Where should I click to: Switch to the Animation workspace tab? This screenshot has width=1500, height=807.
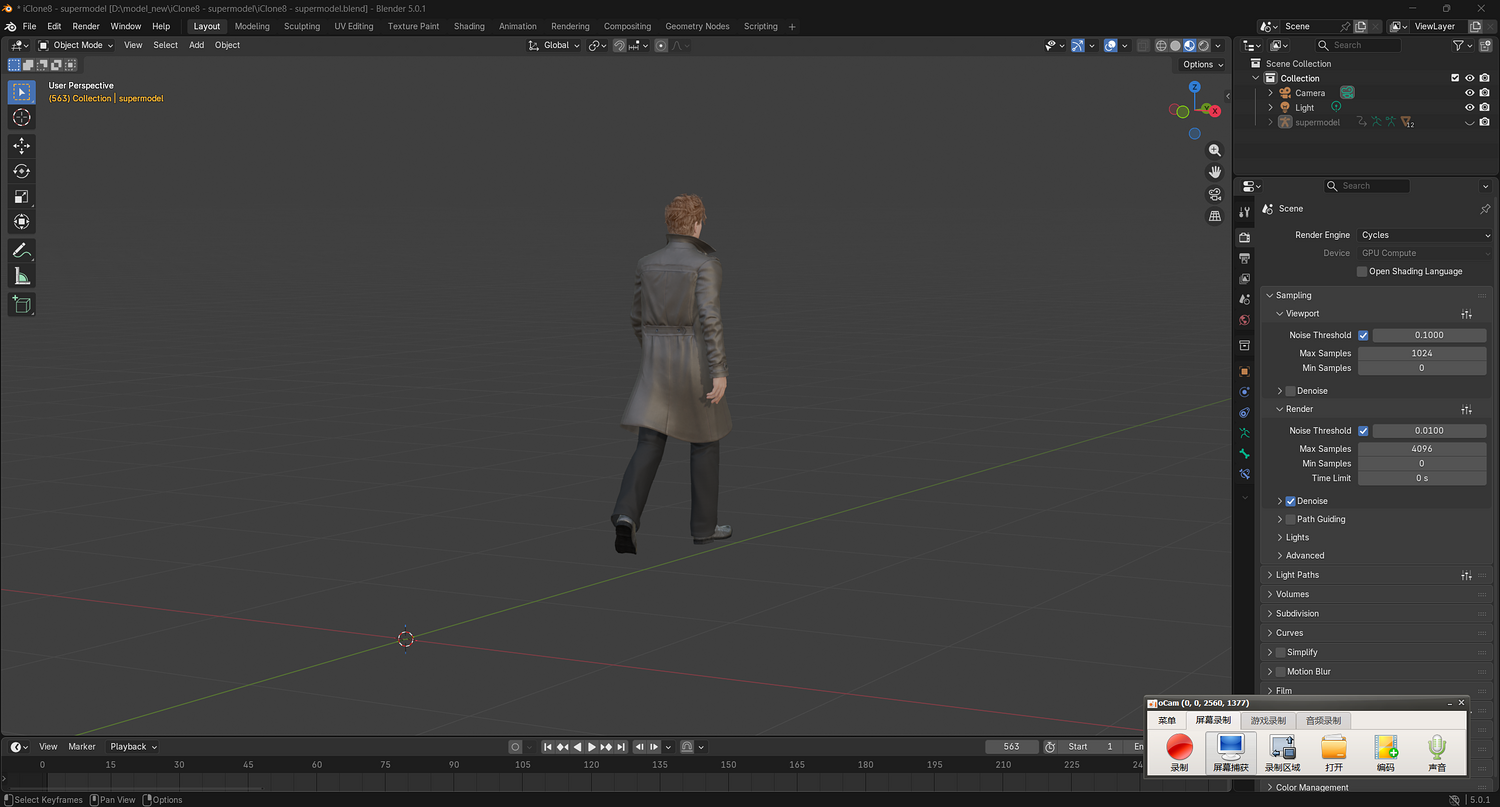coord(517,26)
